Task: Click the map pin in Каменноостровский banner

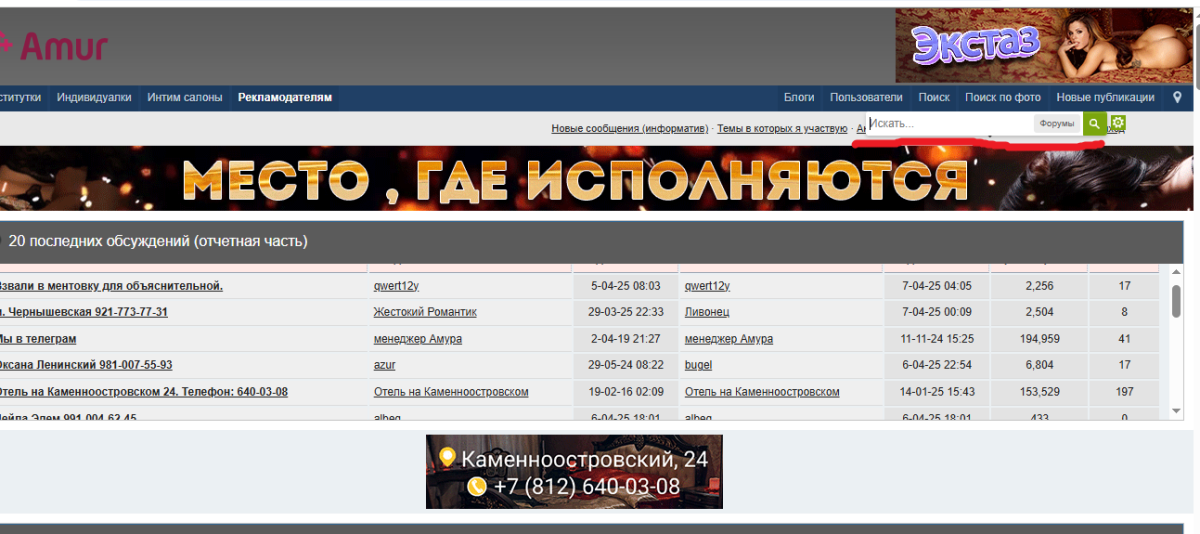Action: point(447,459)
